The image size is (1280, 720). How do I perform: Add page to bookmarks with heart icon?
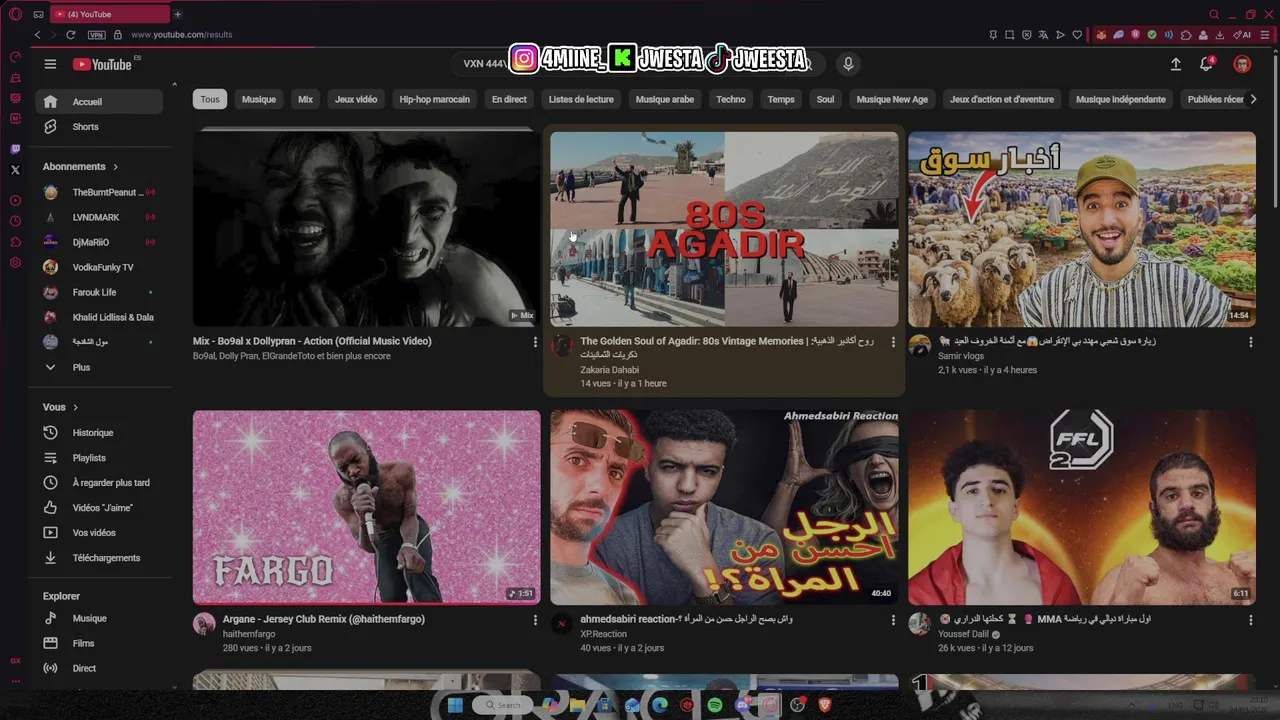(x=1077, y=34)
